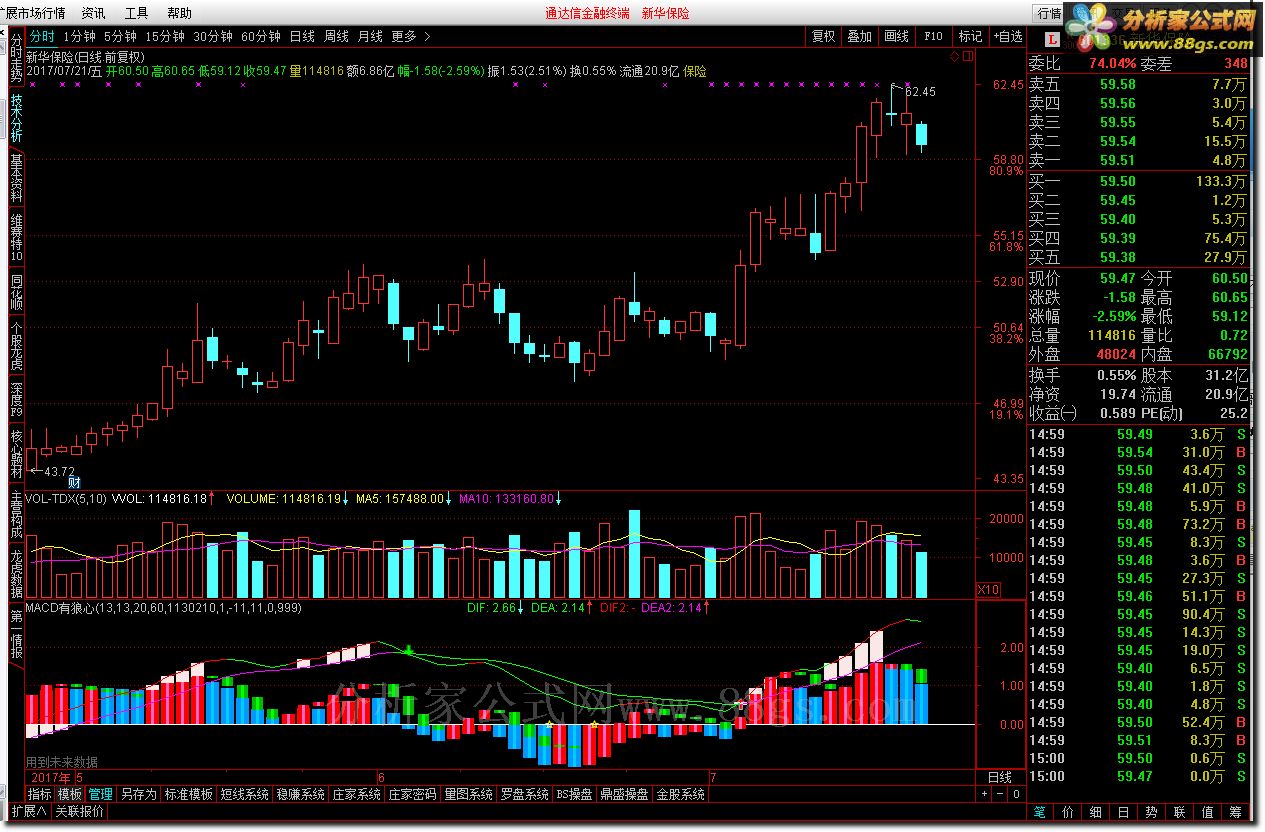Select the 15分钟 chart period

coord(165,36)
